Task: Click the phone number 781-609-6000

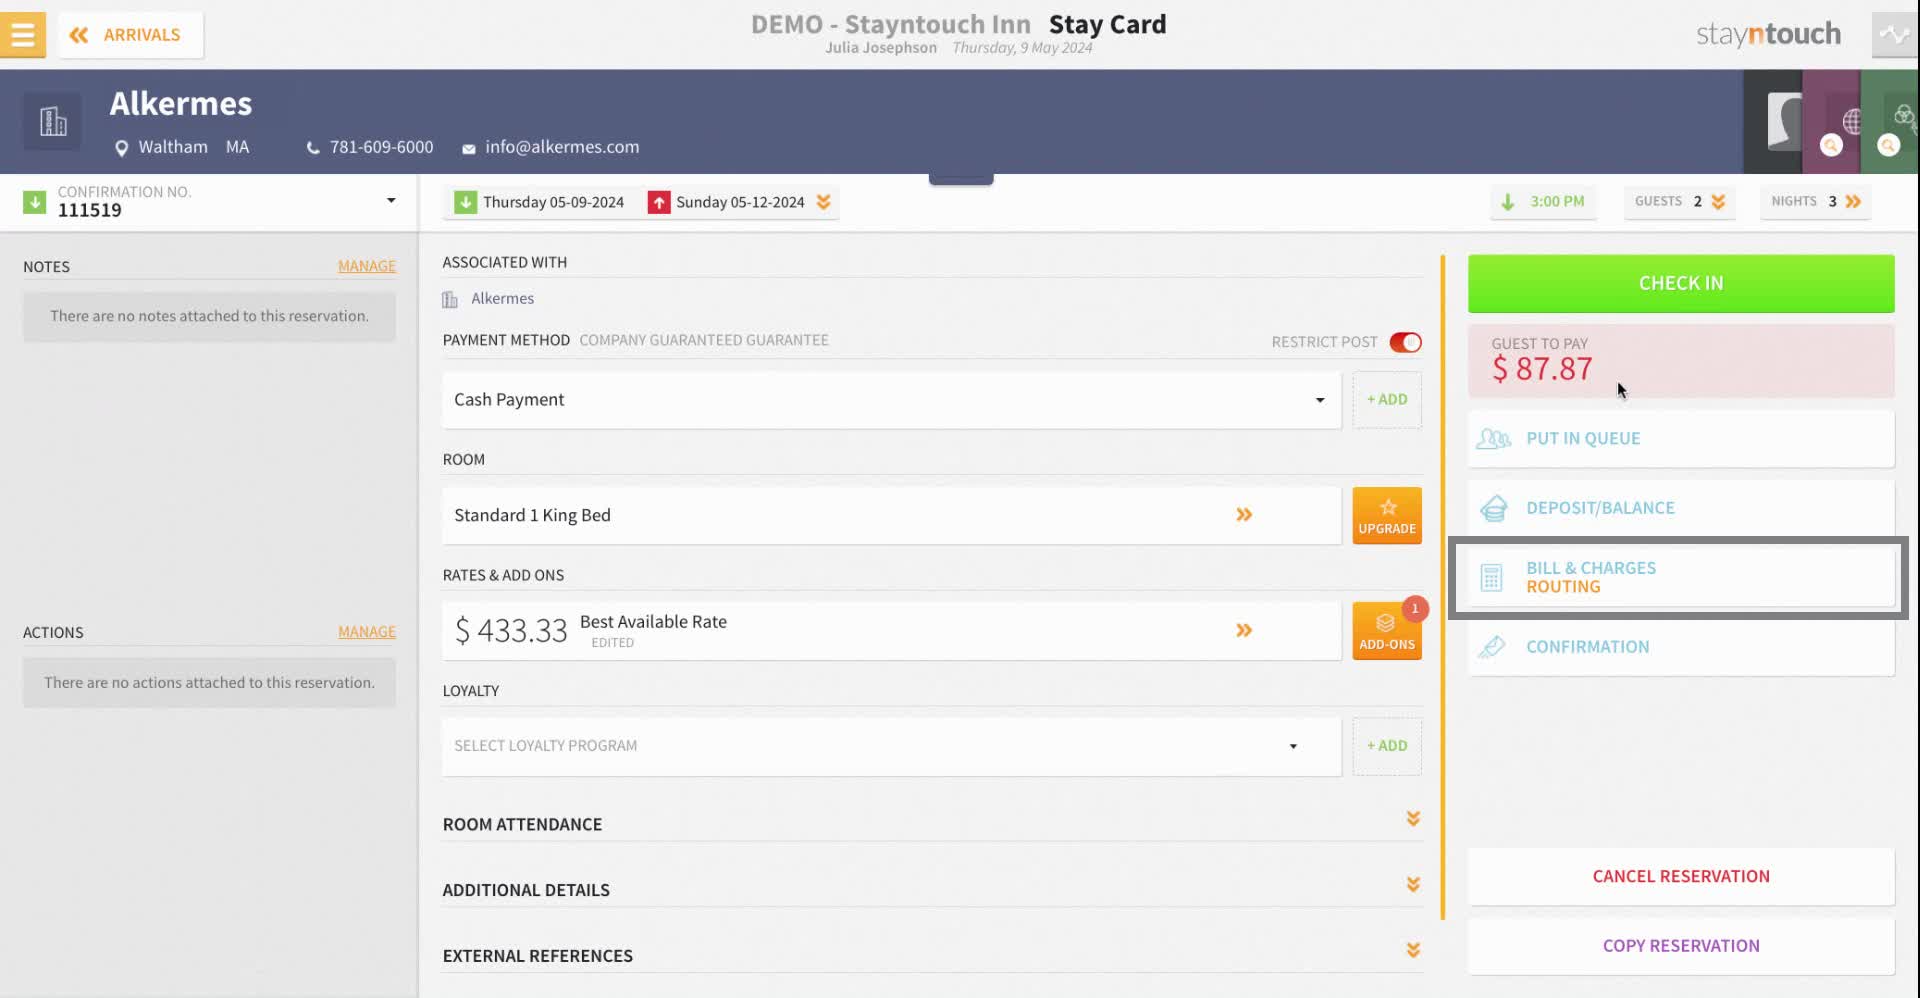Action: 381,147
